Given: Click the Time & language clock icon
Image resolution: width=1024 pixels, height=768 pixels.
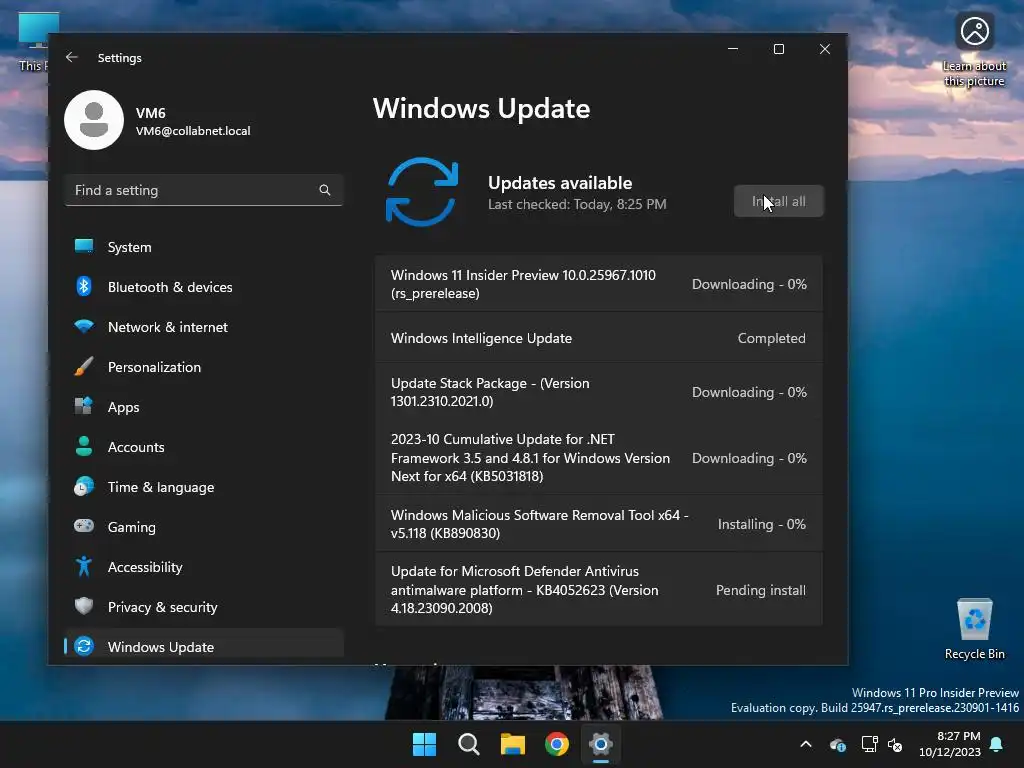Looking at the screenshot, I should click(x=84, y=487).
